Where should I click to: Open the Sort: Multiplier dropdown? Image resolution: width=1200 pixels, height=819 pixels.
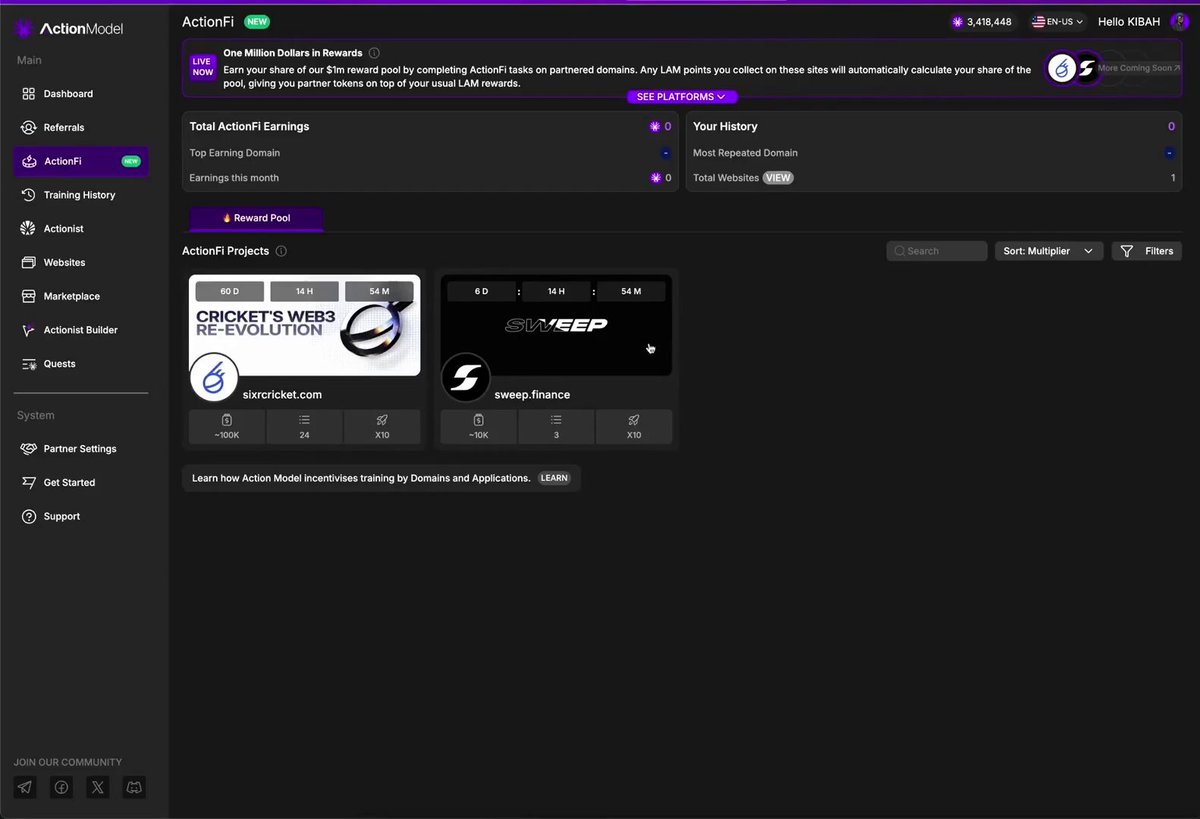tap(1049, 251)
